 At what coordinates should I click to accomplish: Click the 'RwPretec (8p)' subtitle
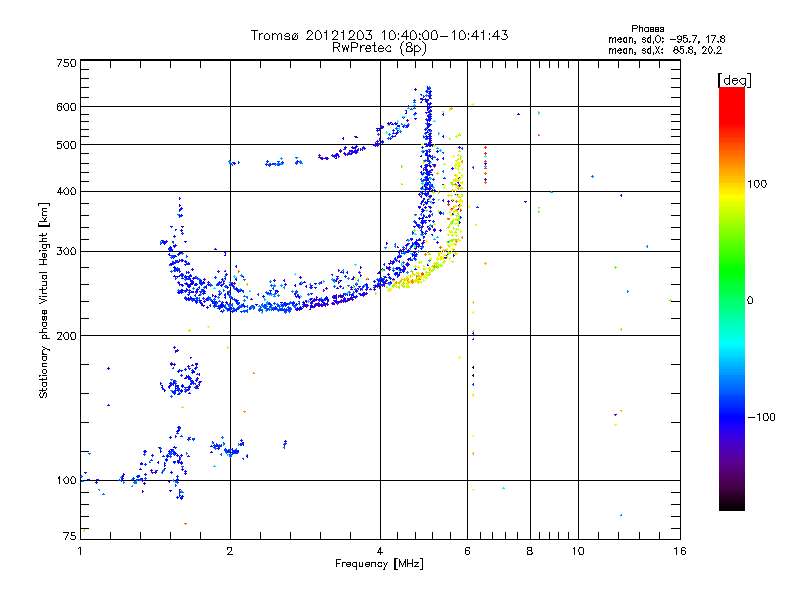(379, 48)
